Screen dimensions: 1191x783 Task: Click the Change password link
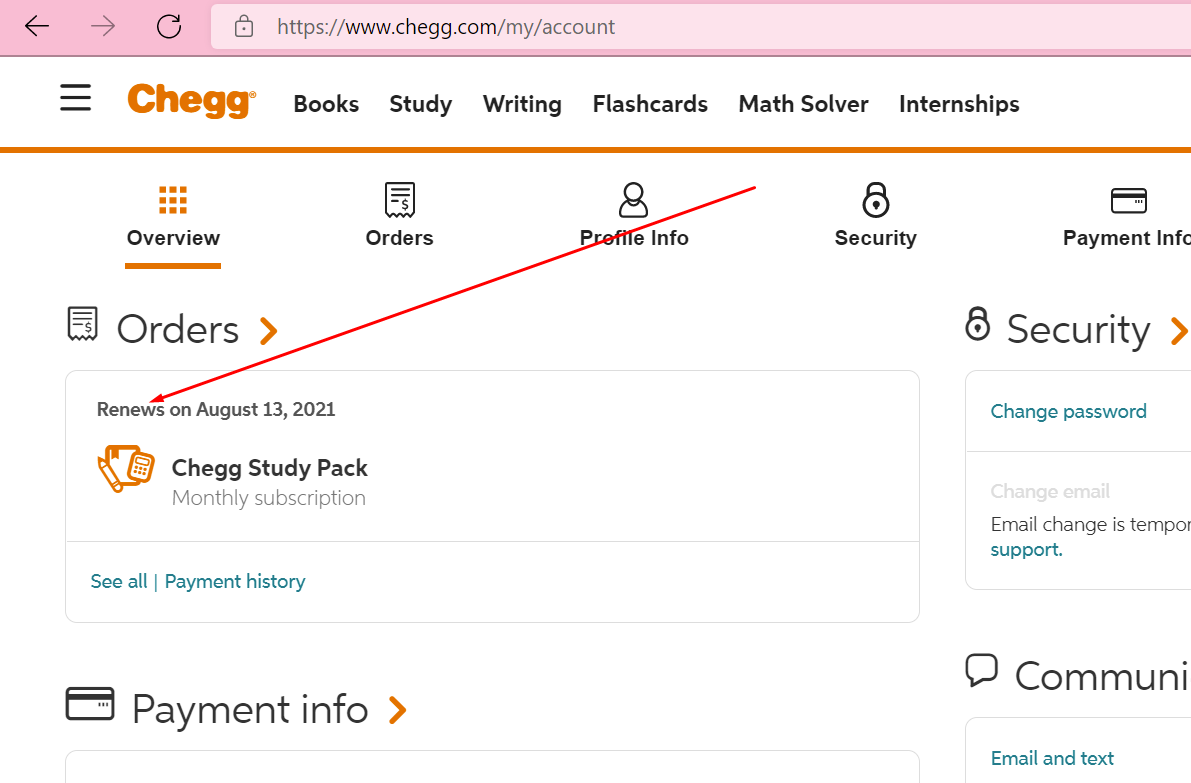click(1069, 411)
